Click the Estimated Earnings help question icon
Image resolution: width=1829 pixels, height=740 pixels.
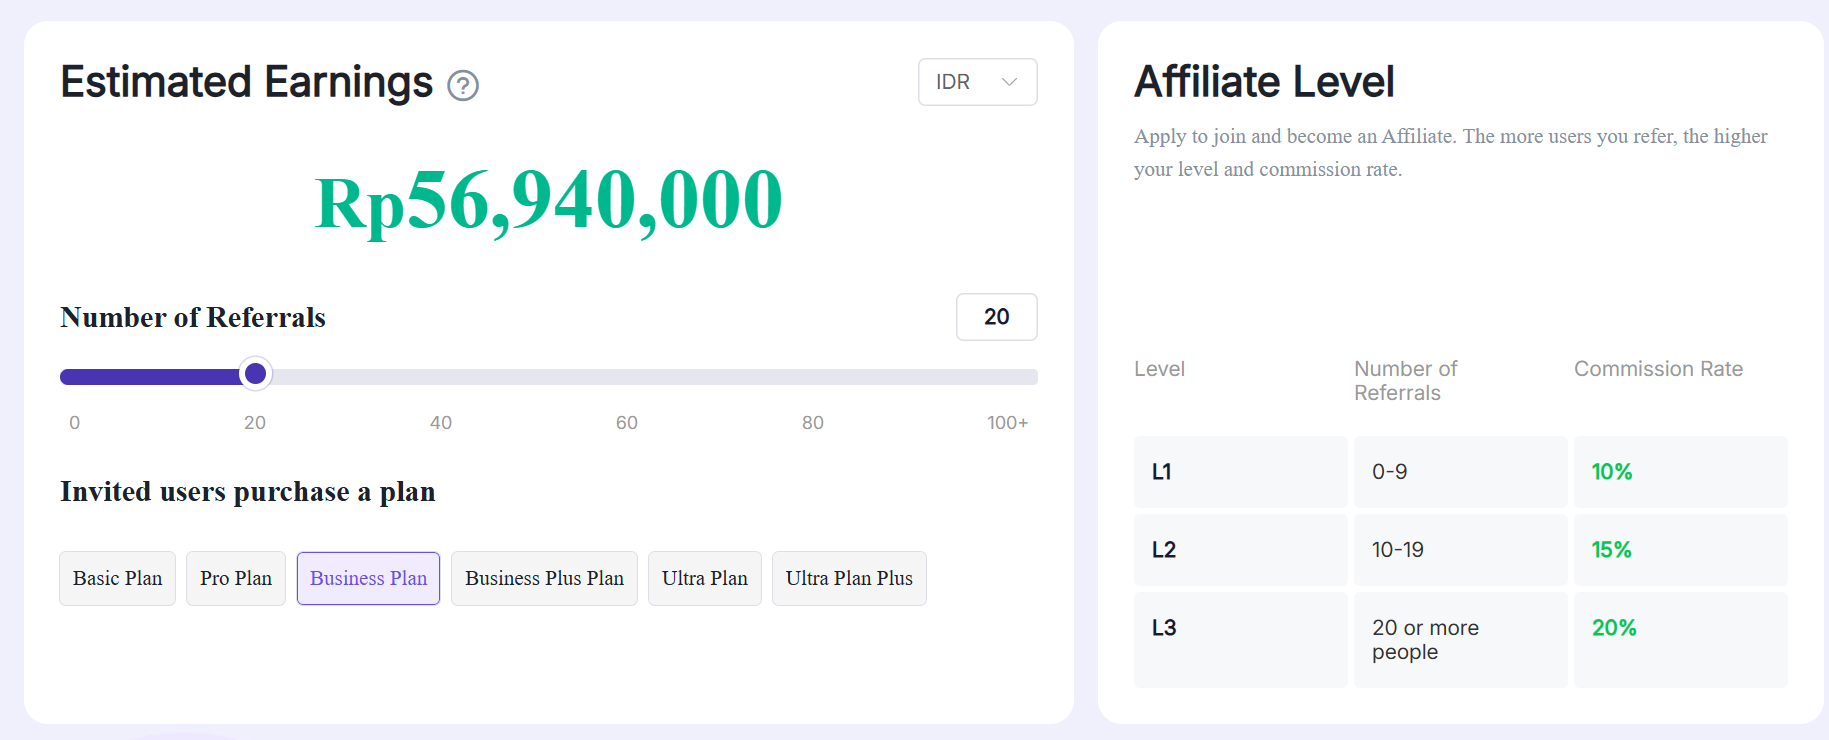(463, 86)
